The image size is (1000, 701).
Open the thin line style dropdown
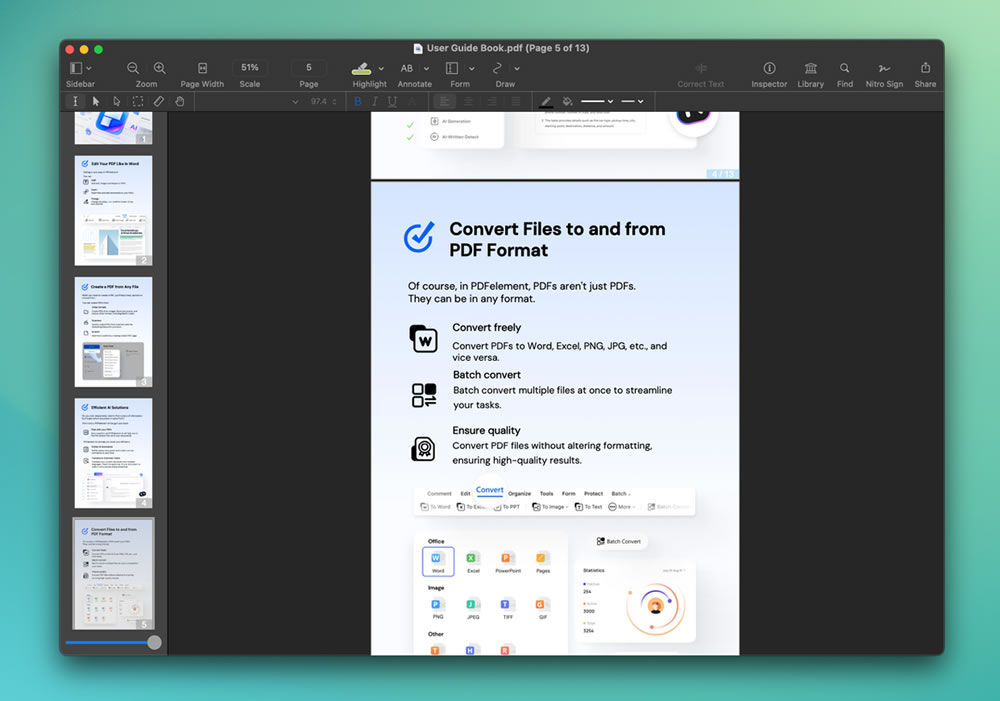(633, 101)
